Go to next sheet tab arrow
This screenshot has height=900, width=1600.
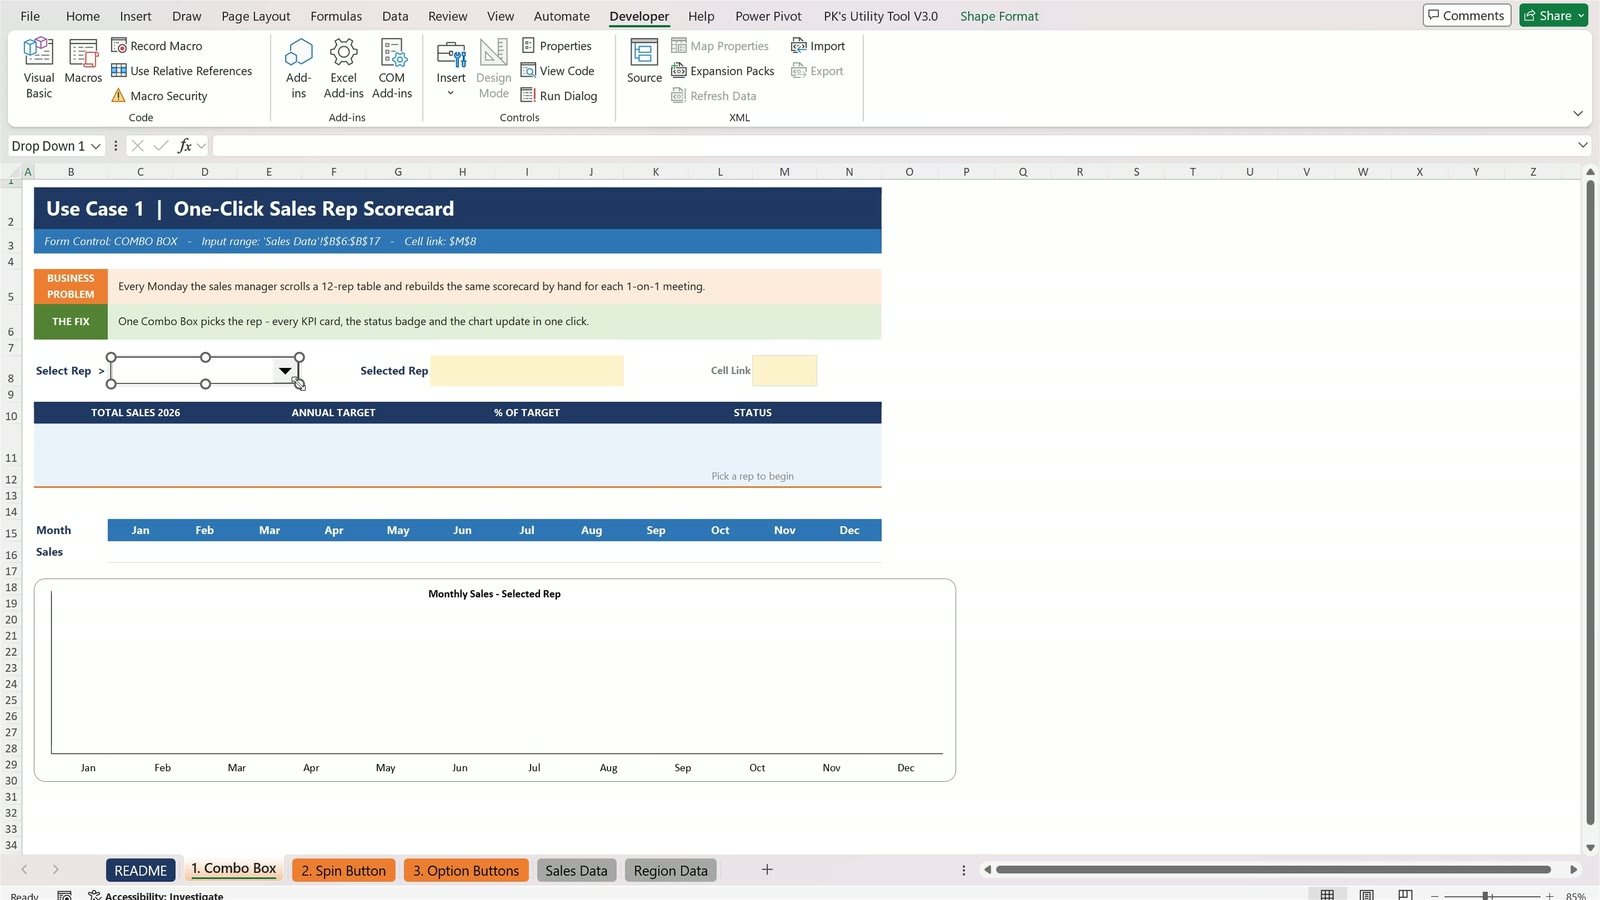(55, 870)
